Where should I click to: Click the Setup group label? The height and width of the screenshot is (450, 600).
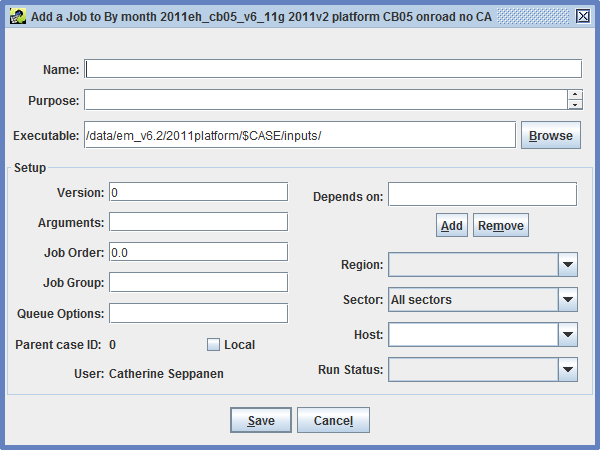(x=30, y=168)
